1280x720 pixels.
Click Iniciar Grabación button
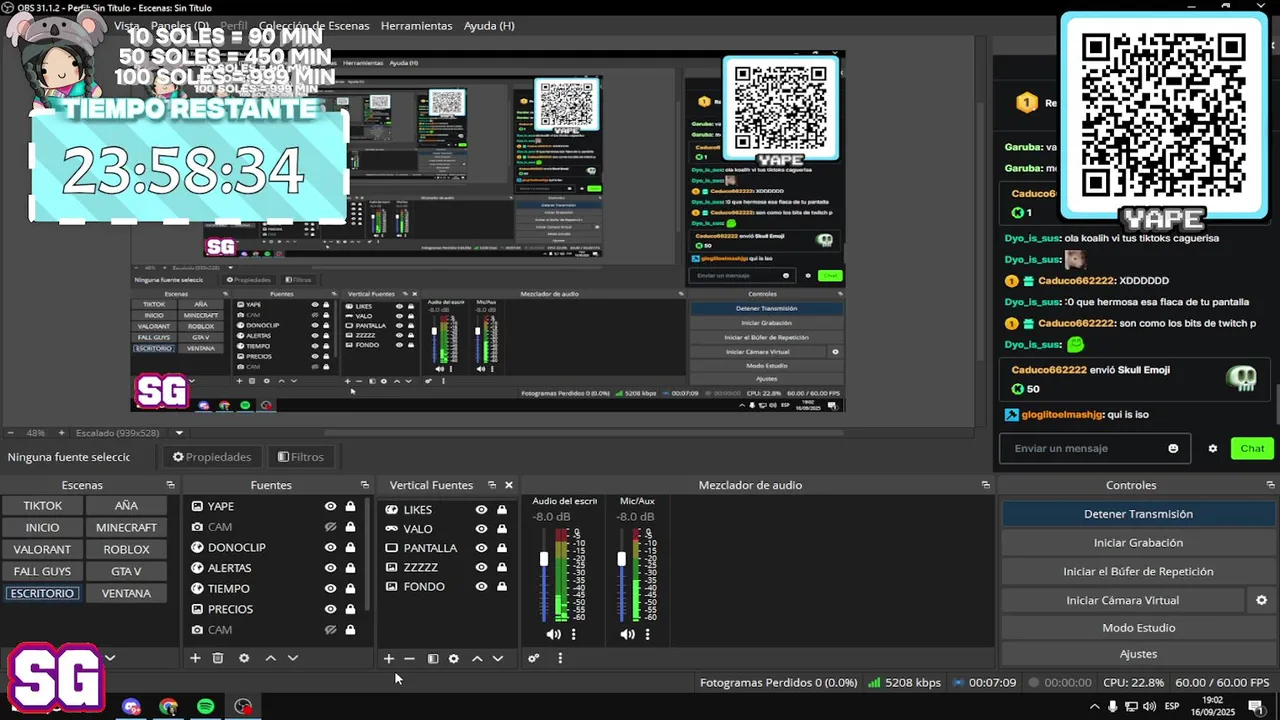coord(1138,542)
